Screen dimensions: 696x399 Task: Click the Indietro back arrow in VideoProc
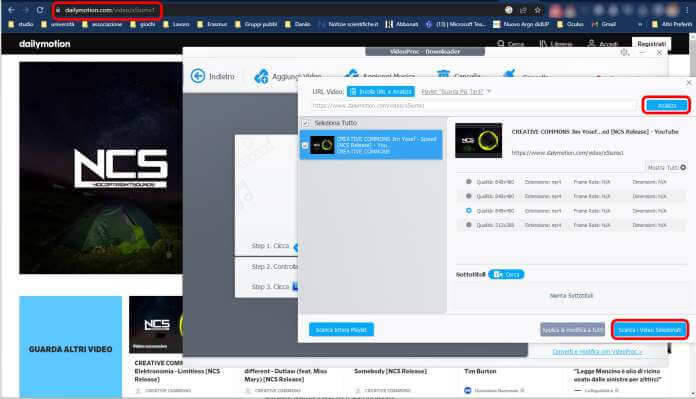[198, 76]
